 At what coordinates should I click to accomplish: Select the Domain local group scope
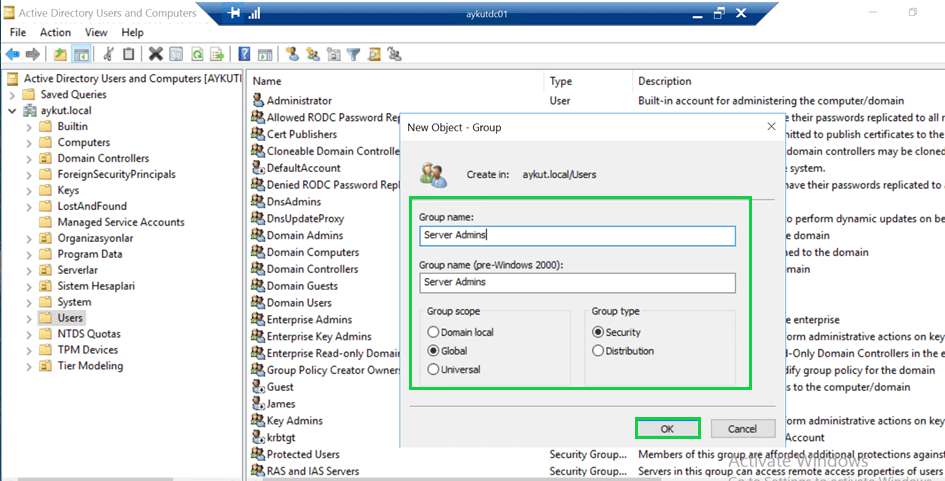pyautogui.click(x=433, y=332)
